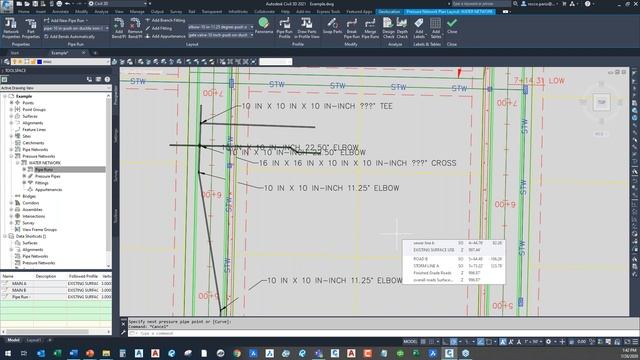Select Appurtenances in the tree
The width and height of the screenshot is (640, 360).
[48, 190]
